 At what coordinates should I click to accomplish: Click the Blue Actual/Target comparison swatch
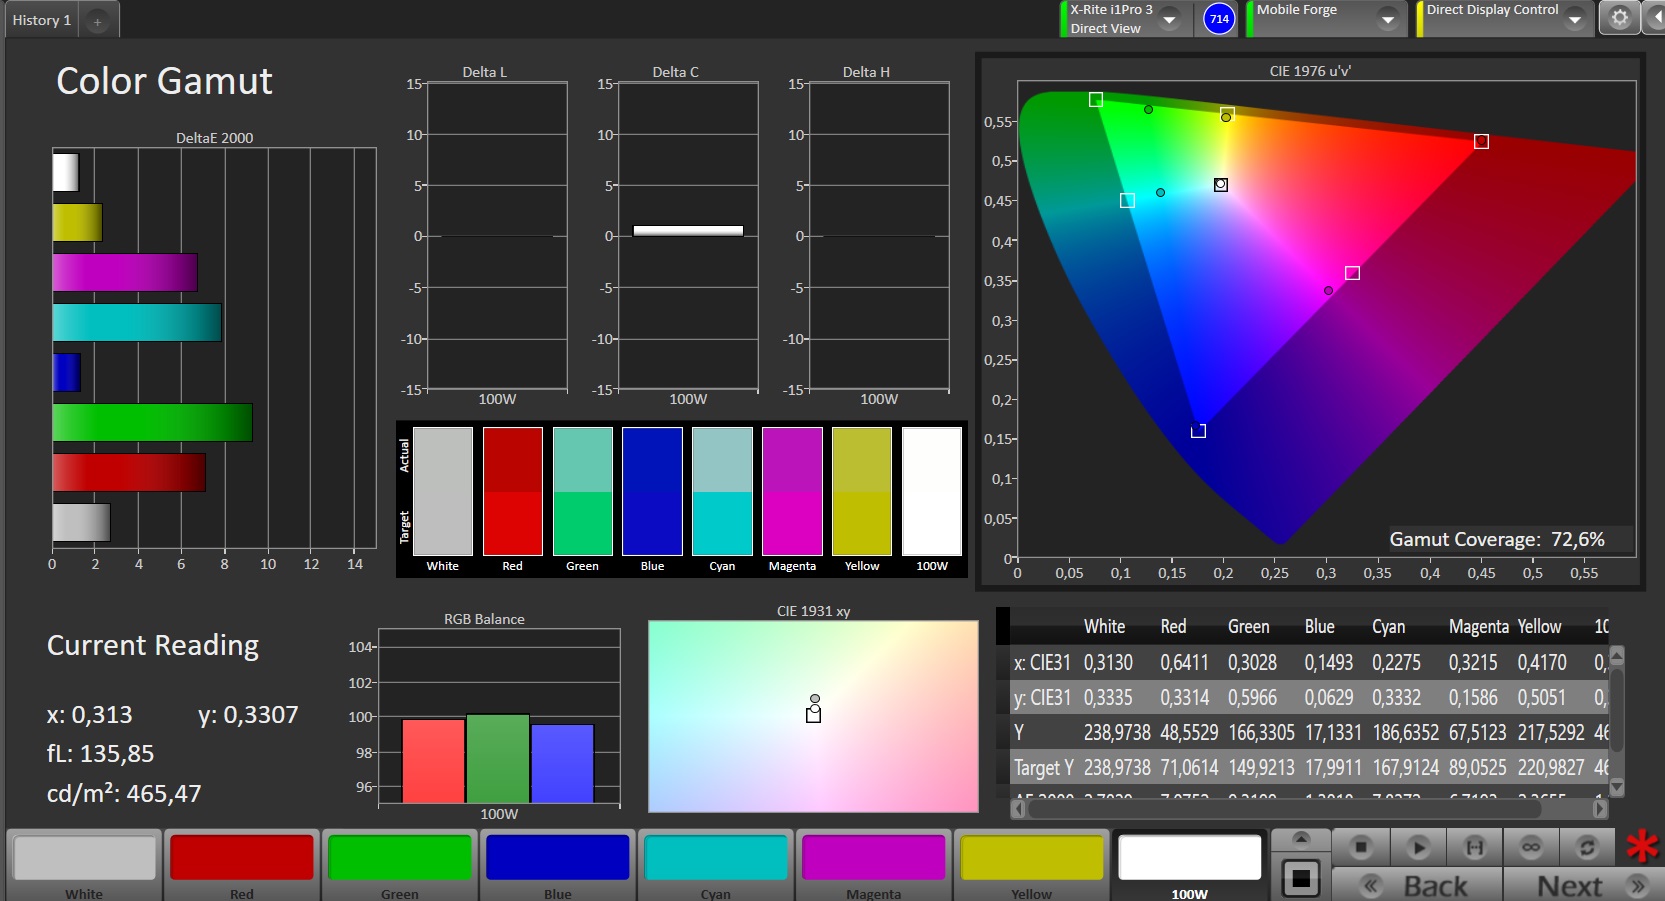[653, 491]
